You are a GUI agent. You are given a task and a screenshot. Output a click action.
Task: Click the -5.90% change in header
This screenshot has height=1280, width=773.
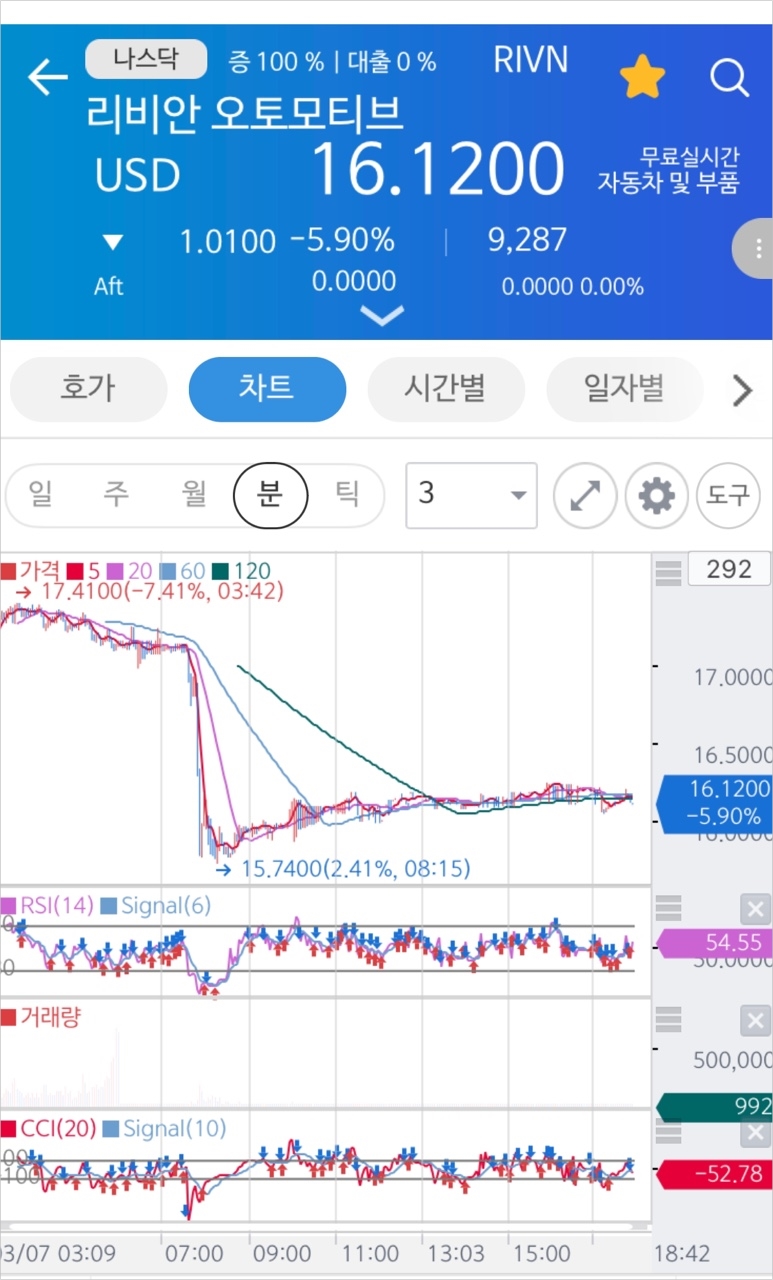point(342,240)
